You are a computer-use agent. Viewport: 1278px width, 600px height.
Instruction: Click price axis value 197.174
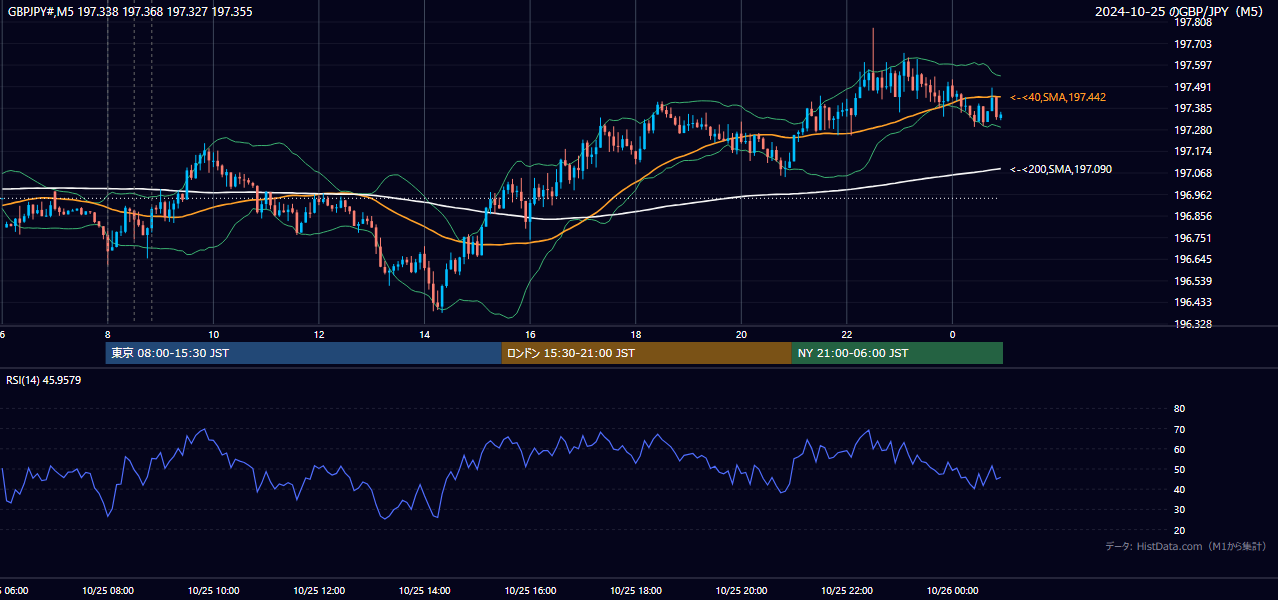point(1193,151)
